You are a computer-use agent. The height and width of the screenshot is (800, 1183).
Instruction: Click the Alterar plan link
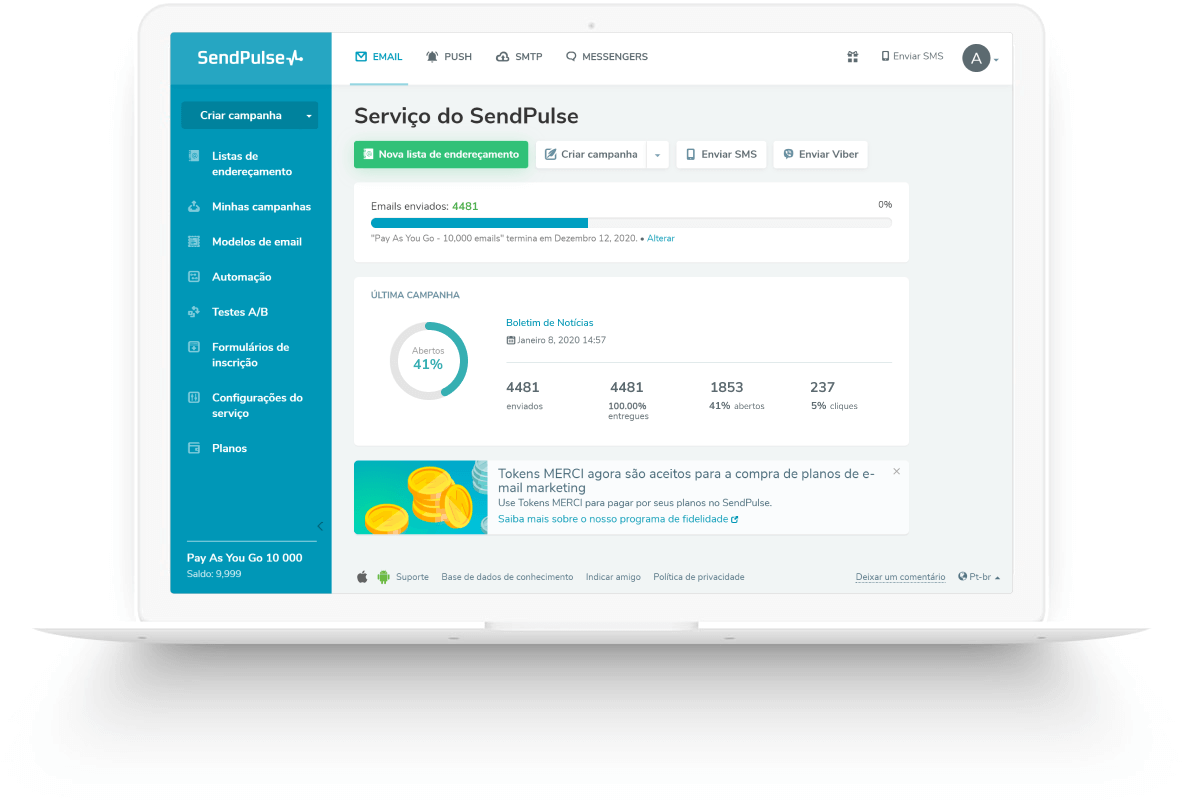(x=660, y=238)
